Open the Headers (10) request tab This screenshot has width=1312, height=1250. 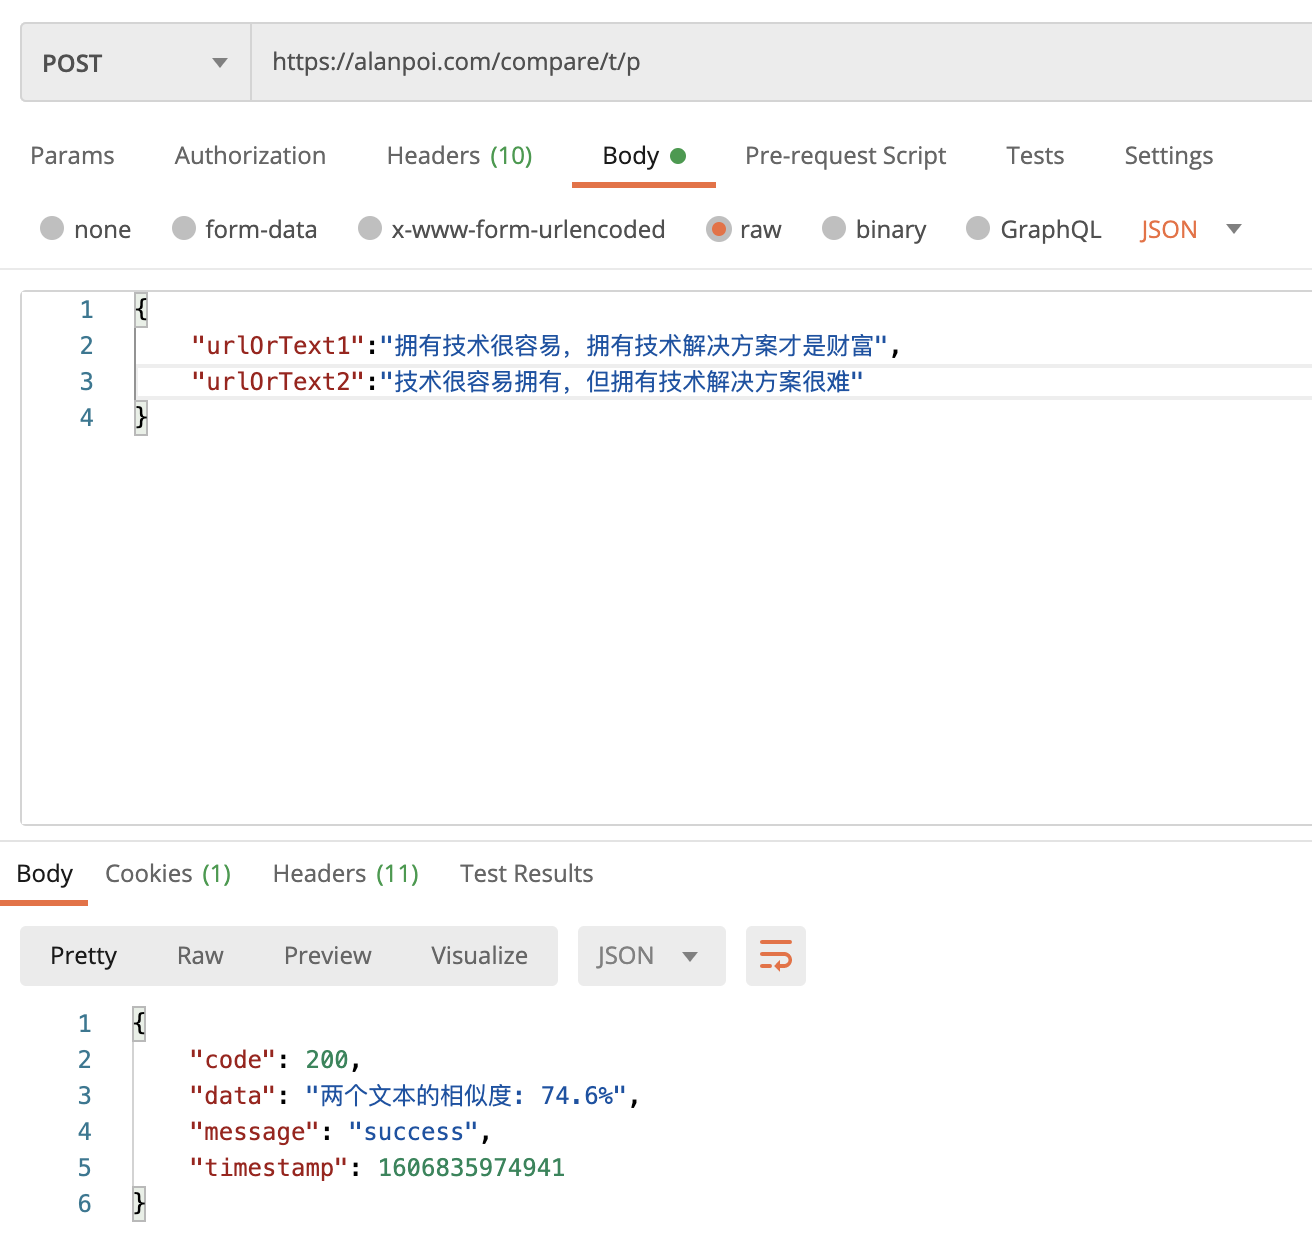click(x=459, y=156)
